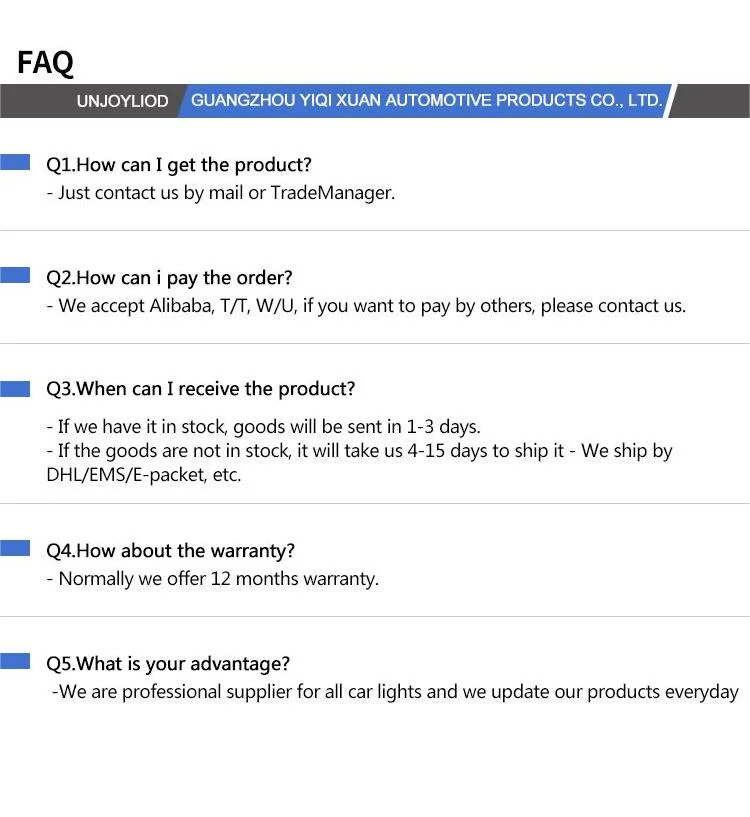
Task: Click the Guangzhou Yiqi Xuan company banner
Action: (426, 100)
